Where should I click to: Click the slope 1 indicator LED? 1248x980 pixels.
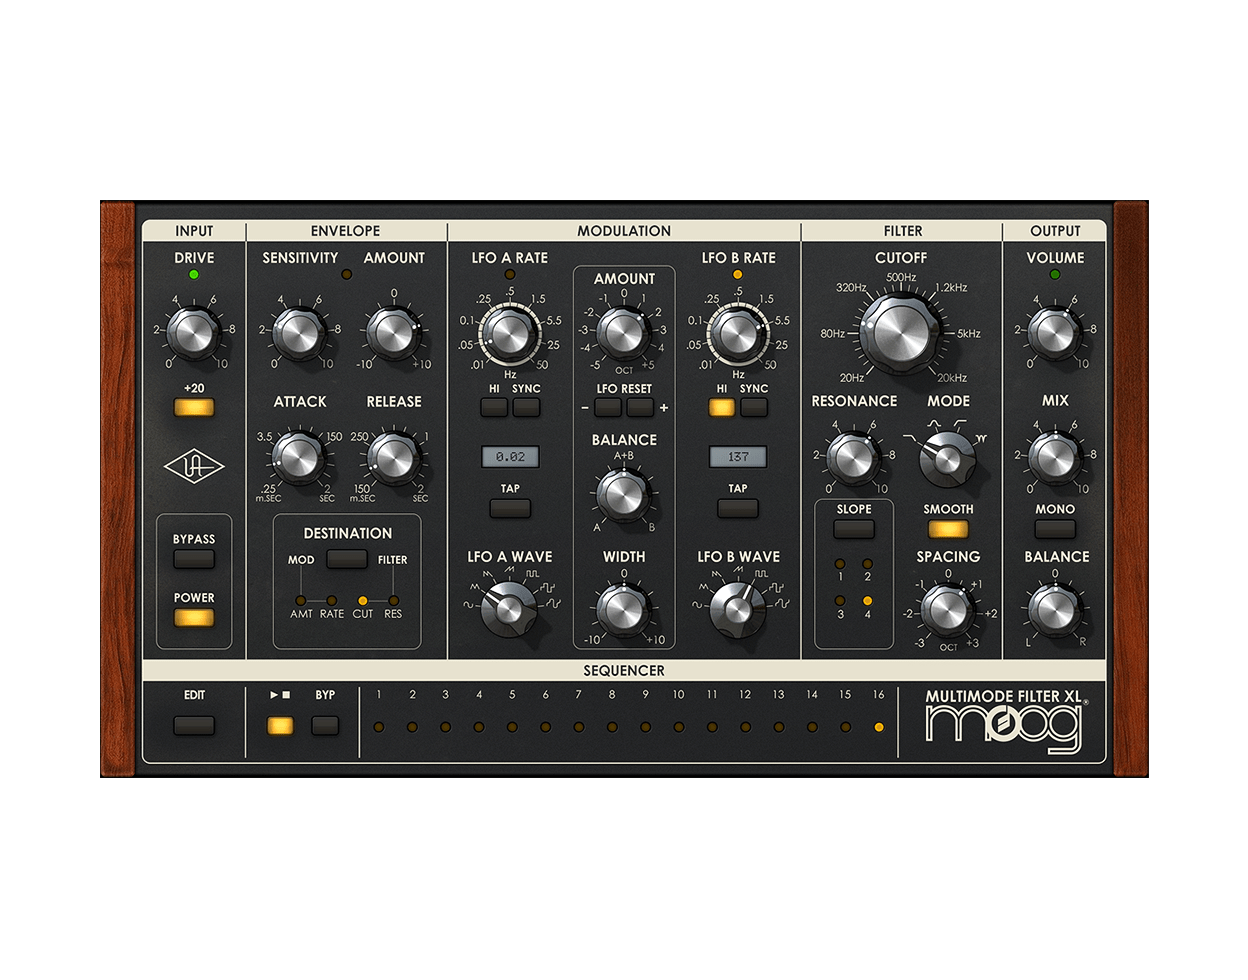tap(840, 564)
